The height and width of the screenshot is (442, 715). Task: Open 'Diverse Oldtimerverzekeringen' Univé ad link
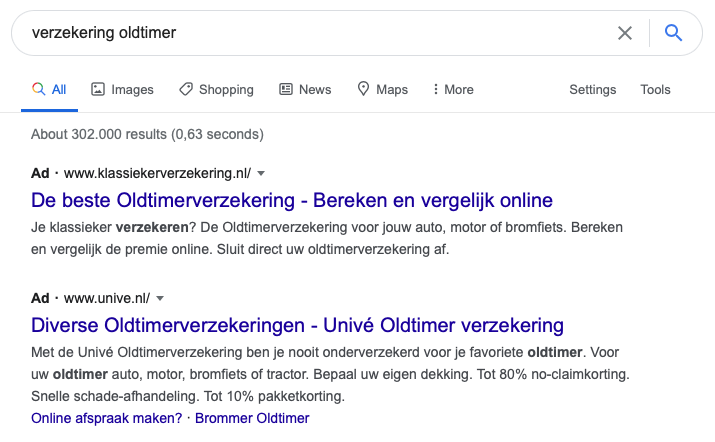click(x=297, y=325)
